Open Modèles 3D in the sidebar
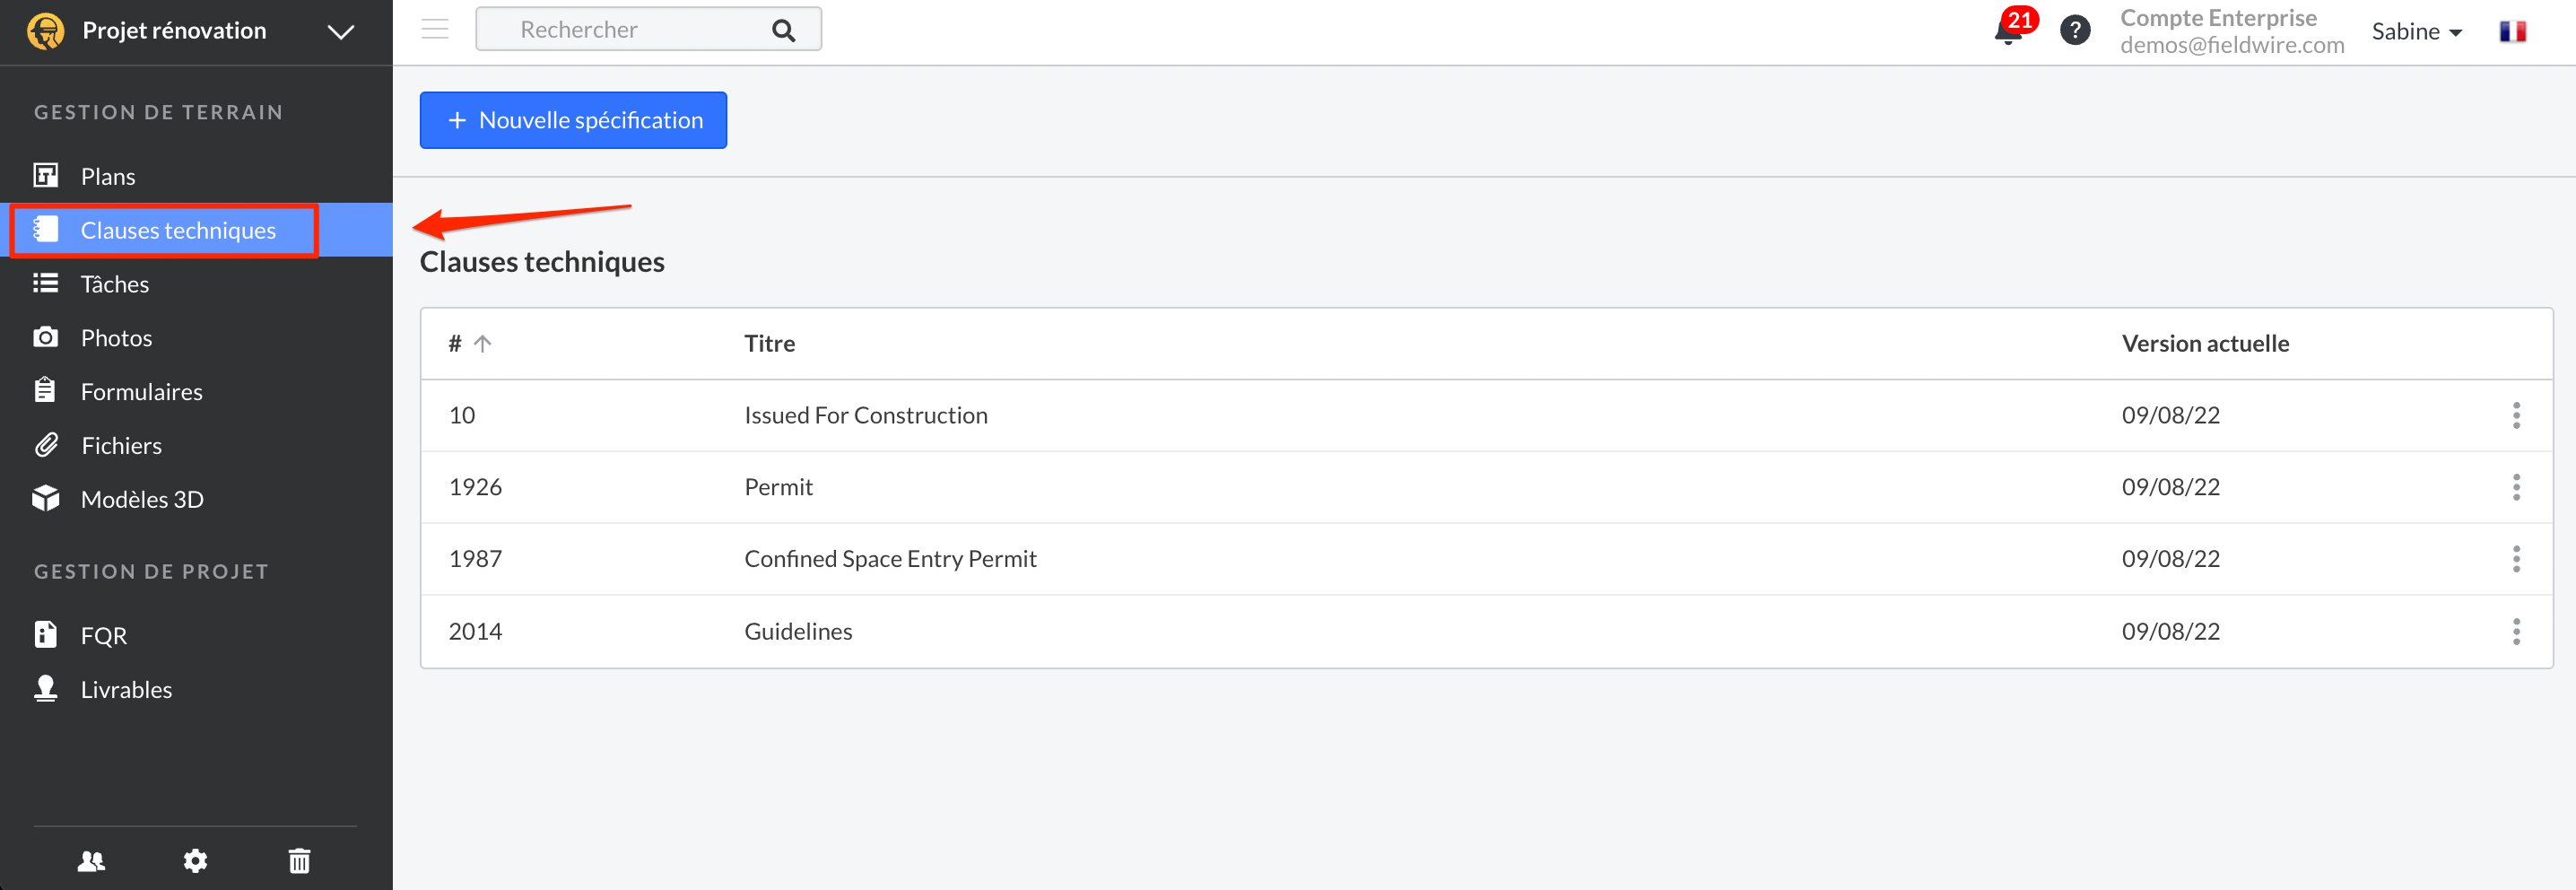 click(142, 500)
